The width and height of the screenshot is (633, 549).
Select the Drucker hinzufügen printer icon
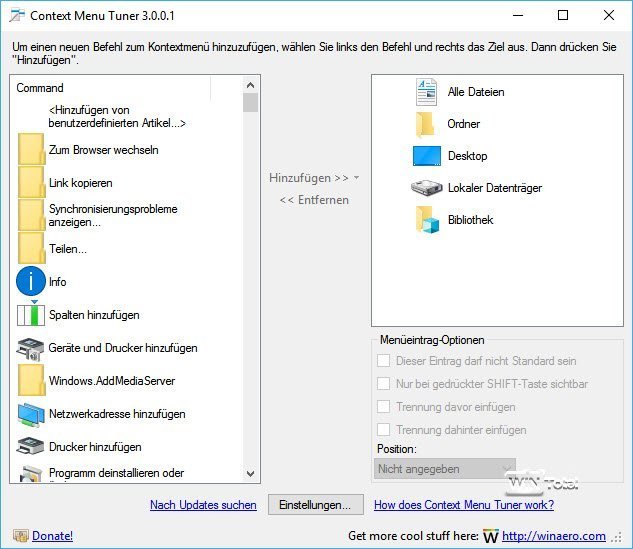click(x=31, y=447)
